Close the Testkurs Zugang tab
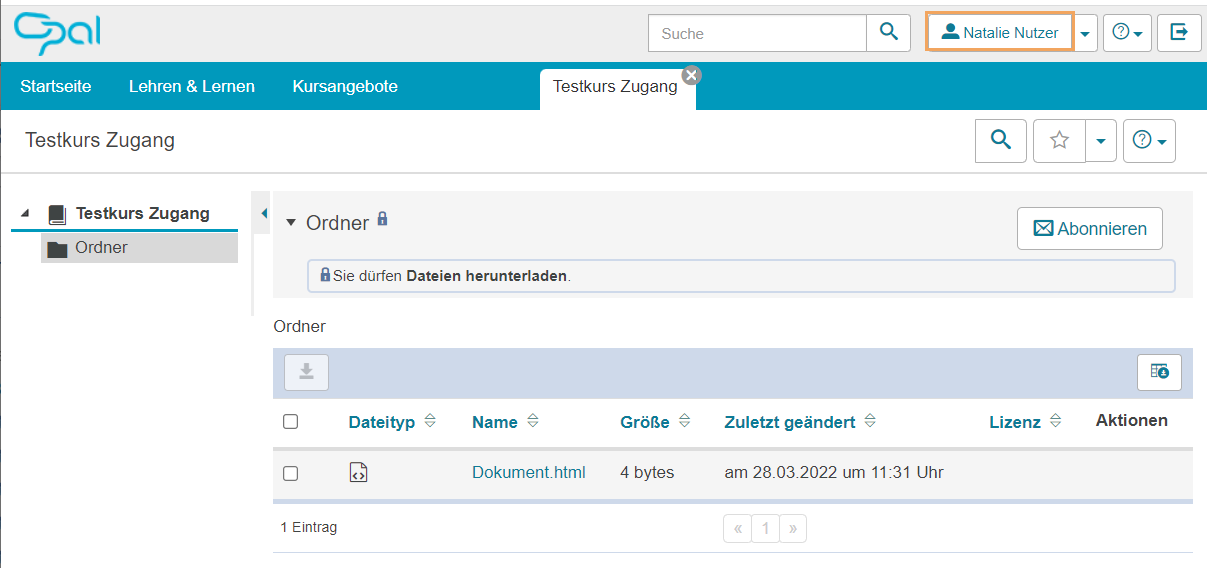Screen dimensions: 1207x568 pyautogui.click(x=691, y=75)
